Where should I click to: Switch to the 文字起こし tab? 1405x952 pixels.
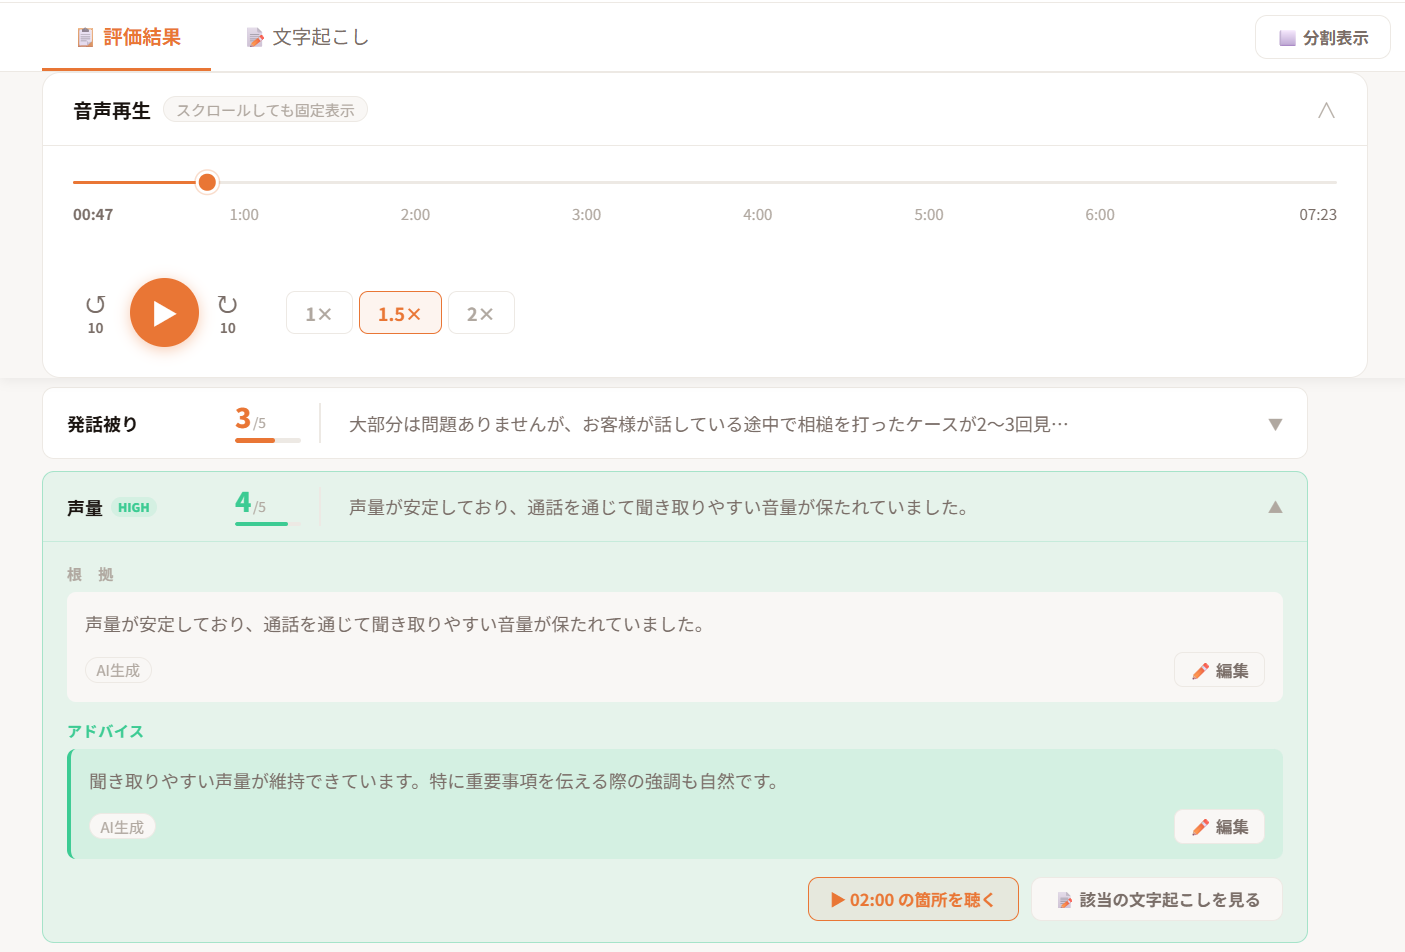coord(307,37)
